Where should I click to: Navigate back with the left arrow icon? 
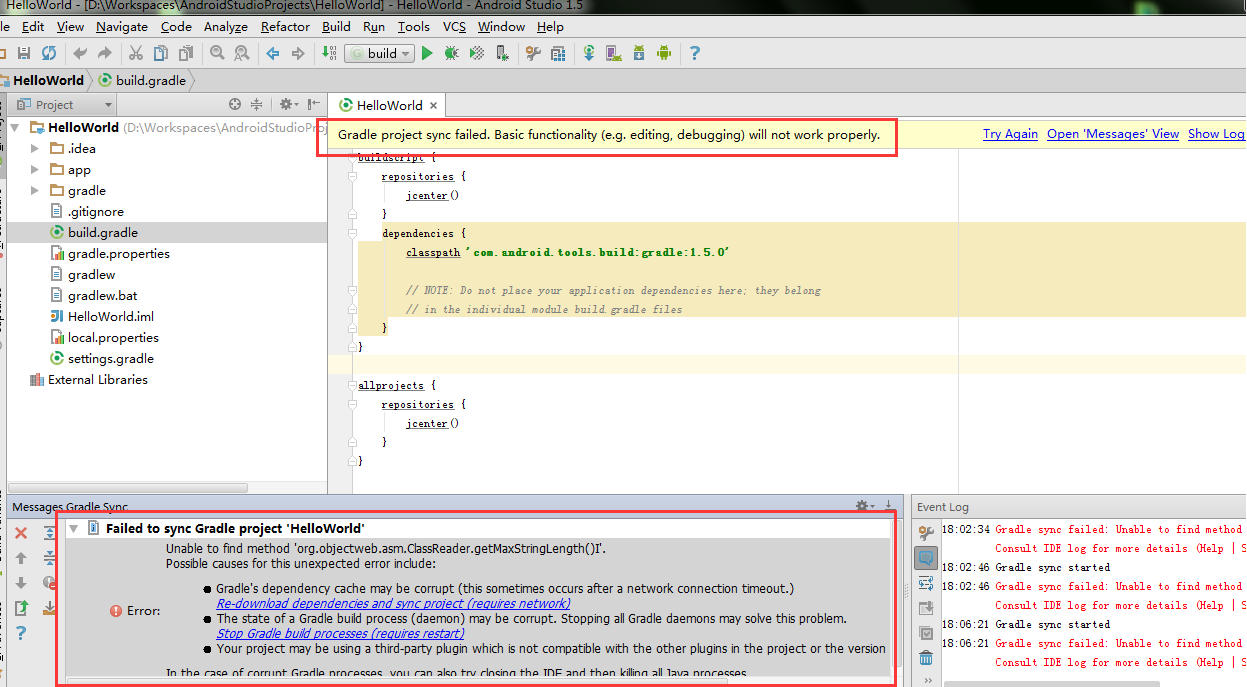tap(272, 53)
